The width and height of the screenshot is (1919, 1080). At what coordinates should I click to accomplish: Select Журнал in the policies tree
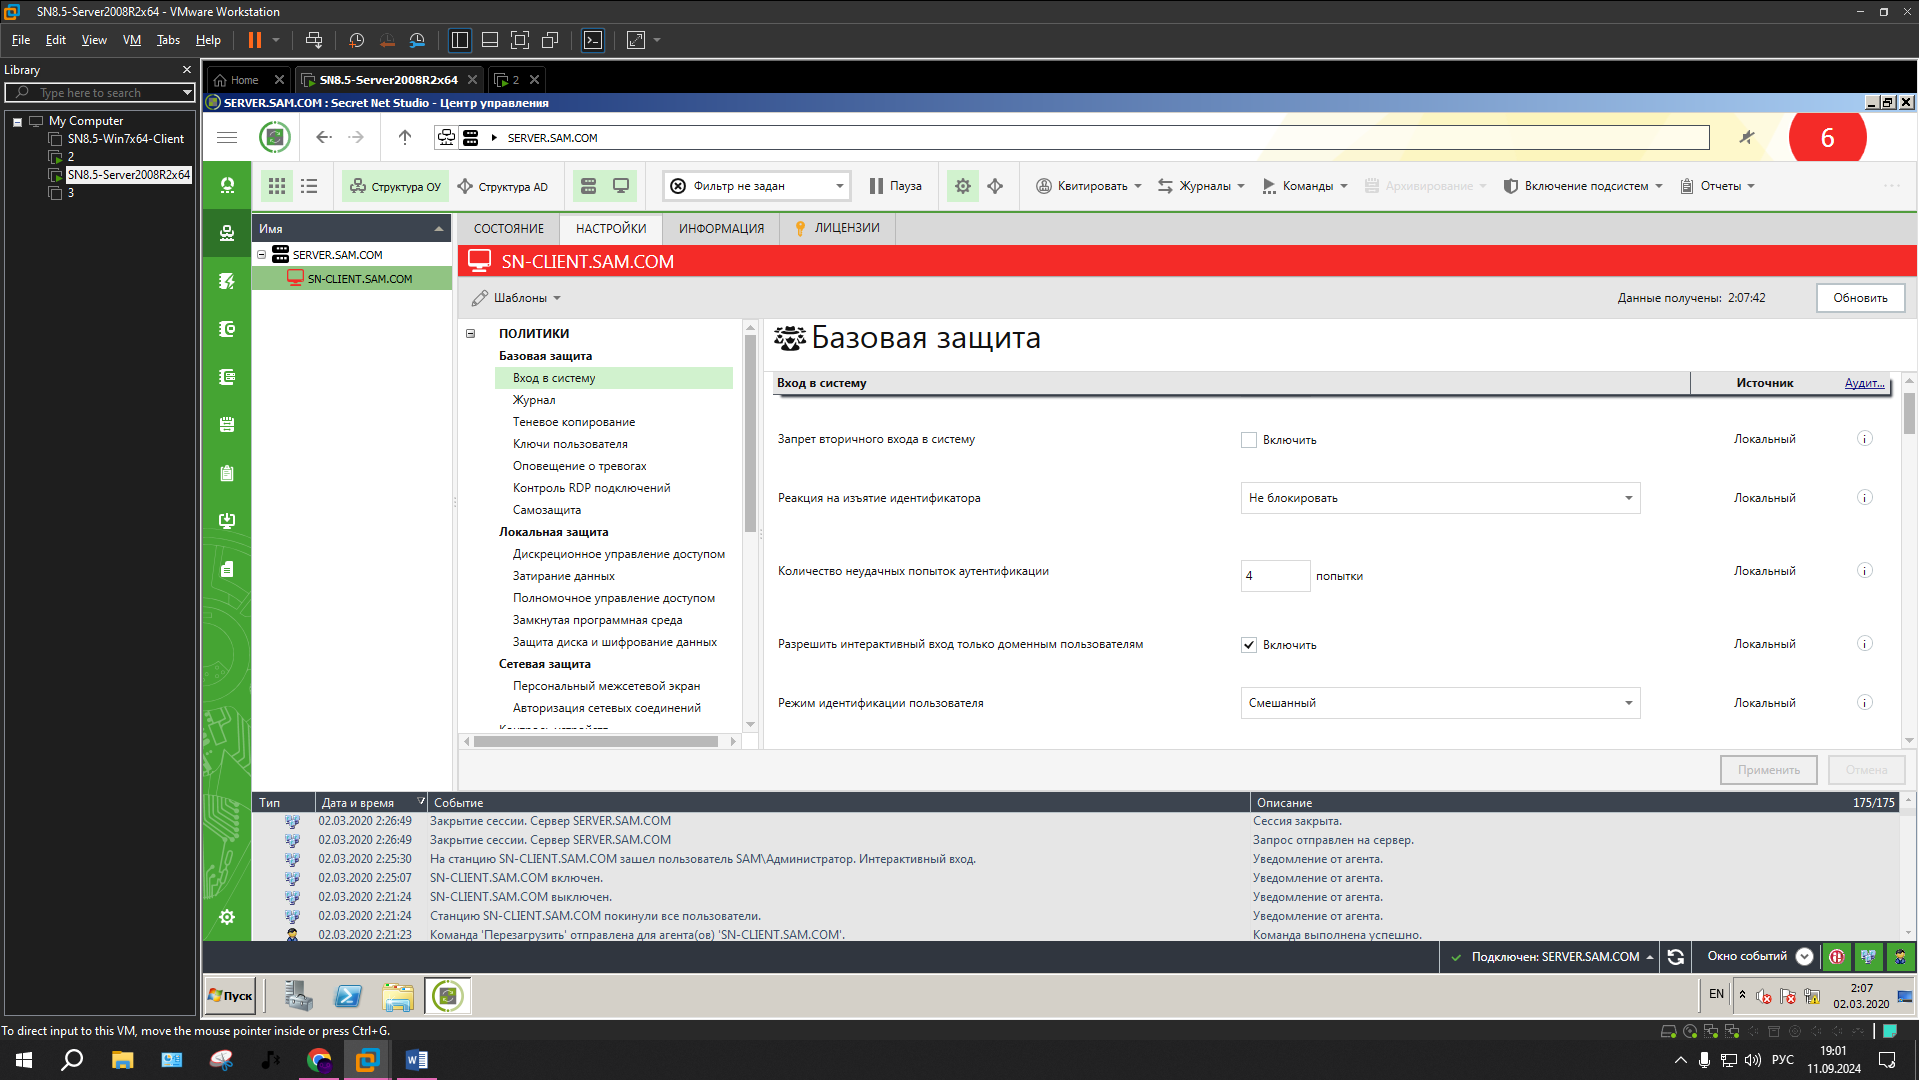click(x=534, y=400)
